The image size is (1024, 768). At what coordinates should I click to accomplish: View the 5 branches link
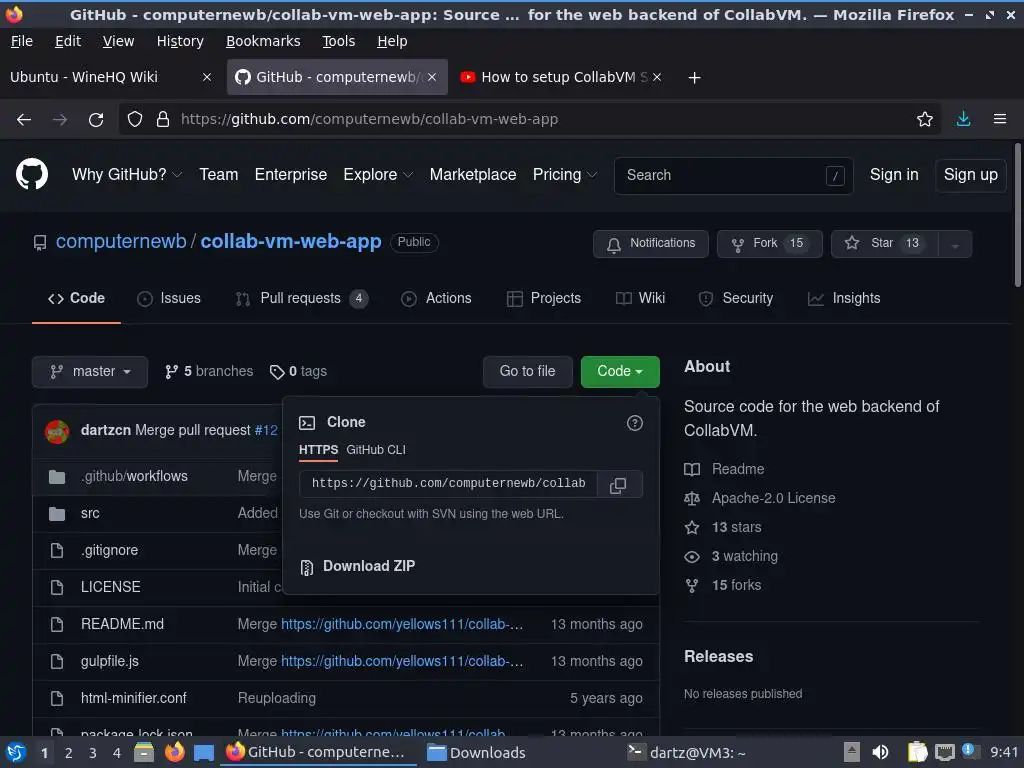[x=209, y=372]
